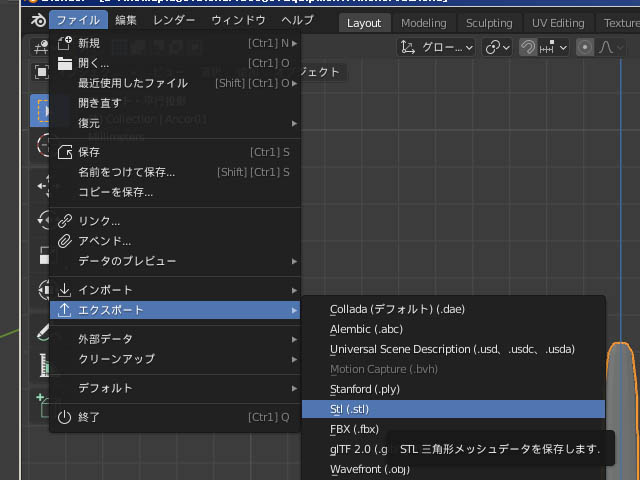
Task: Choose 開く... from the file menu
Action: [x=175, y=63]
